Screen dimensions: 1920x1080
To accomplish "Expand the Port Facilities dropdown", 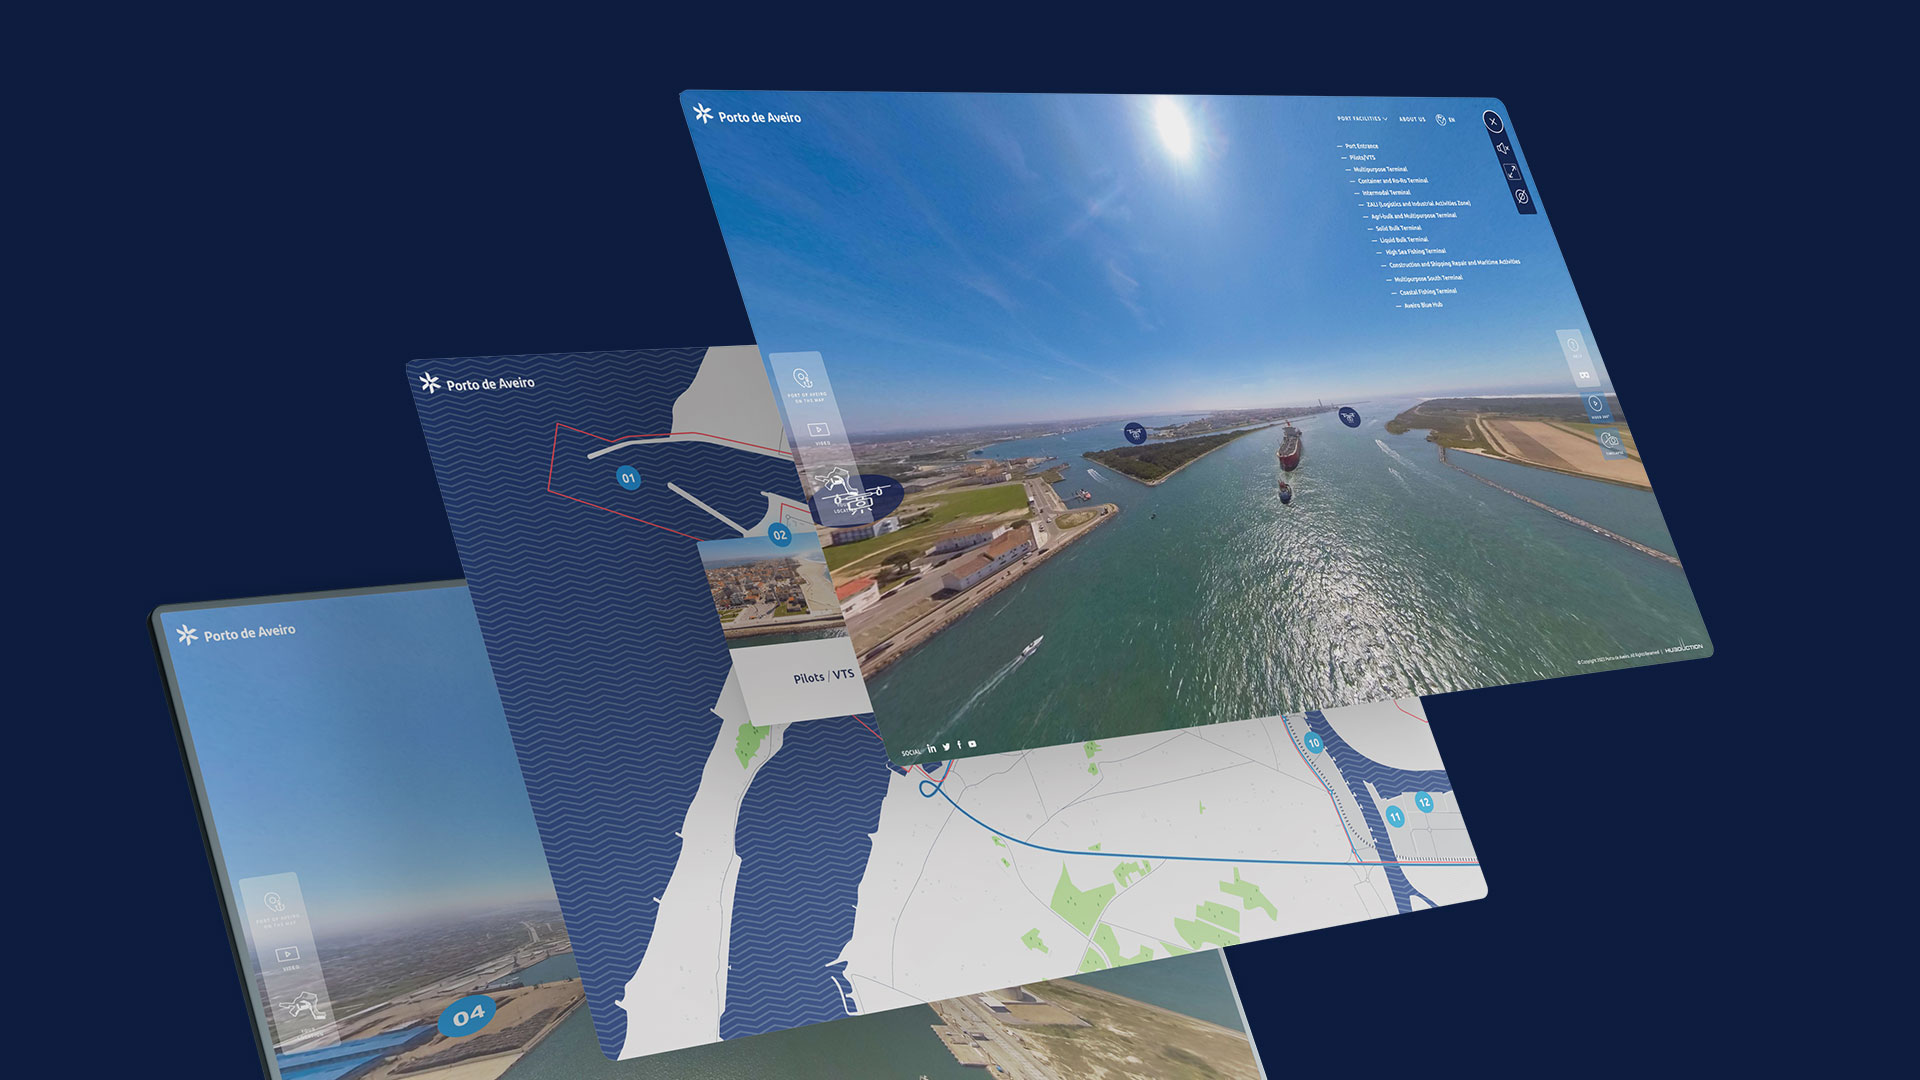I will pyautogui.click(x=1362, y=119).
